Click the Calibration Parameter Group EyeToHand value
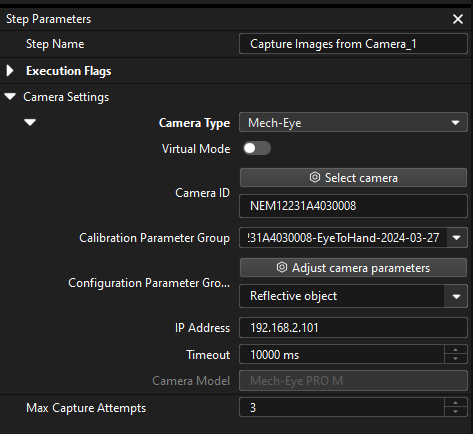This screenshot has height=434, width=473. pos(343,238)
